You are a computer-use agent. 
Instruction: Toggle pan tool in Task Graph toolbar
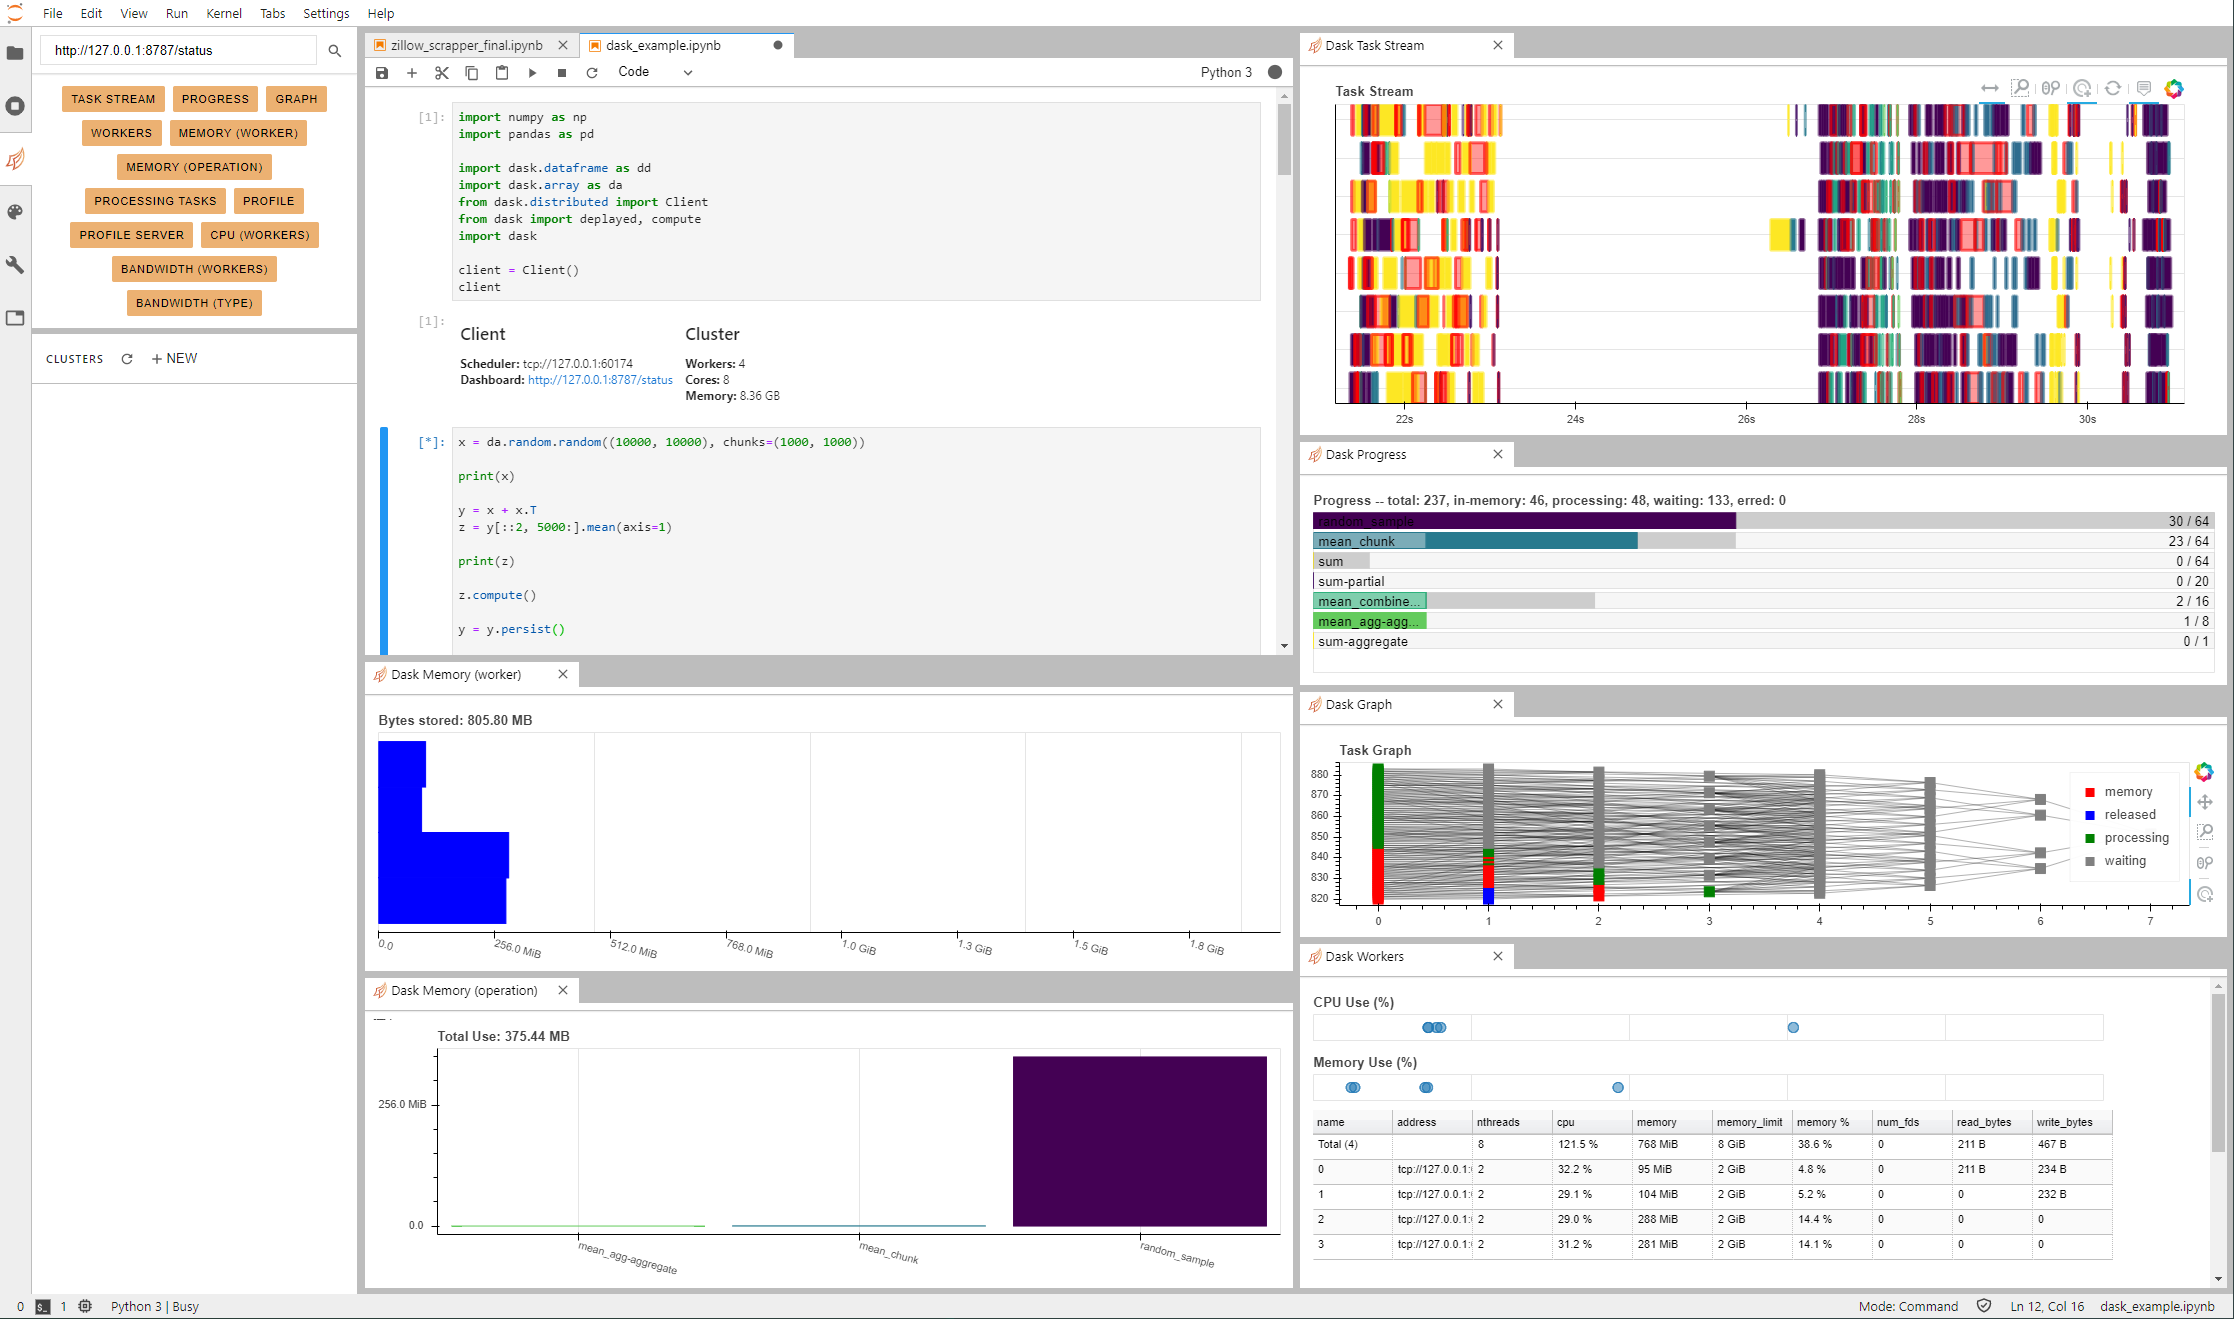click(x=2204, y=802)
